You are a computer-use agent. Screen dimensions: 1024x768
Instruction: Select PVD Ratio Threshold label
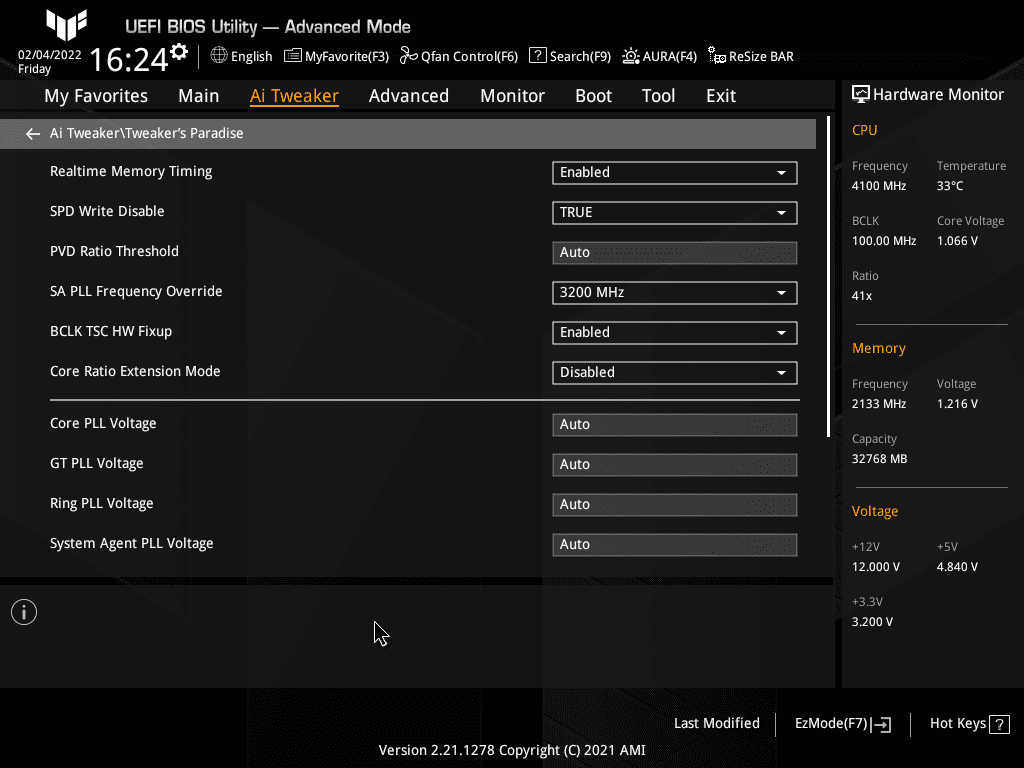(x=114, y=251)
